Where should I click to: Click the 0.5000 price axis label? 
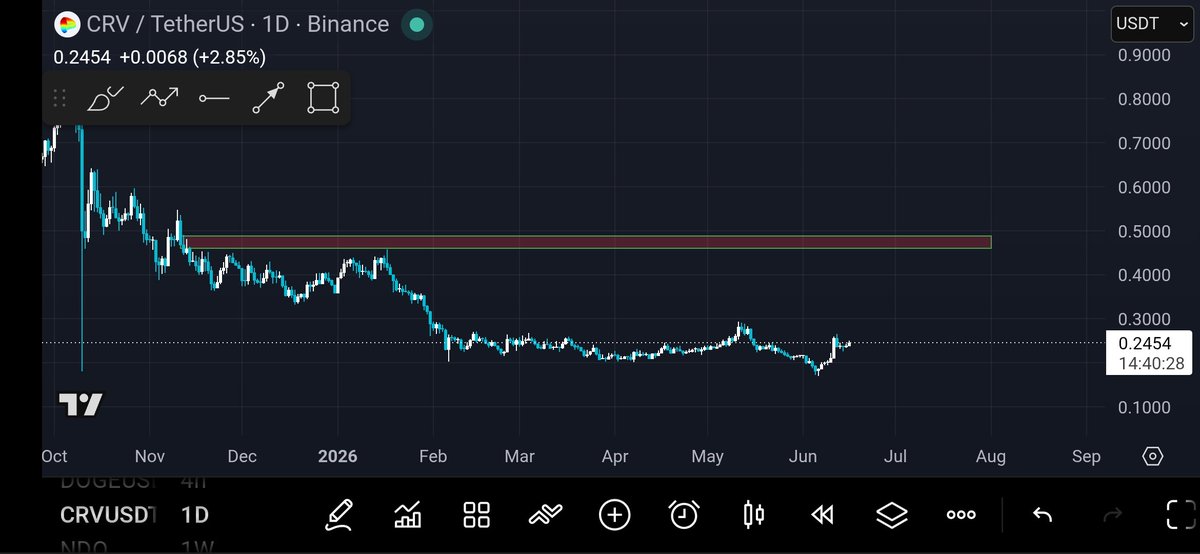pos(1144,231)
